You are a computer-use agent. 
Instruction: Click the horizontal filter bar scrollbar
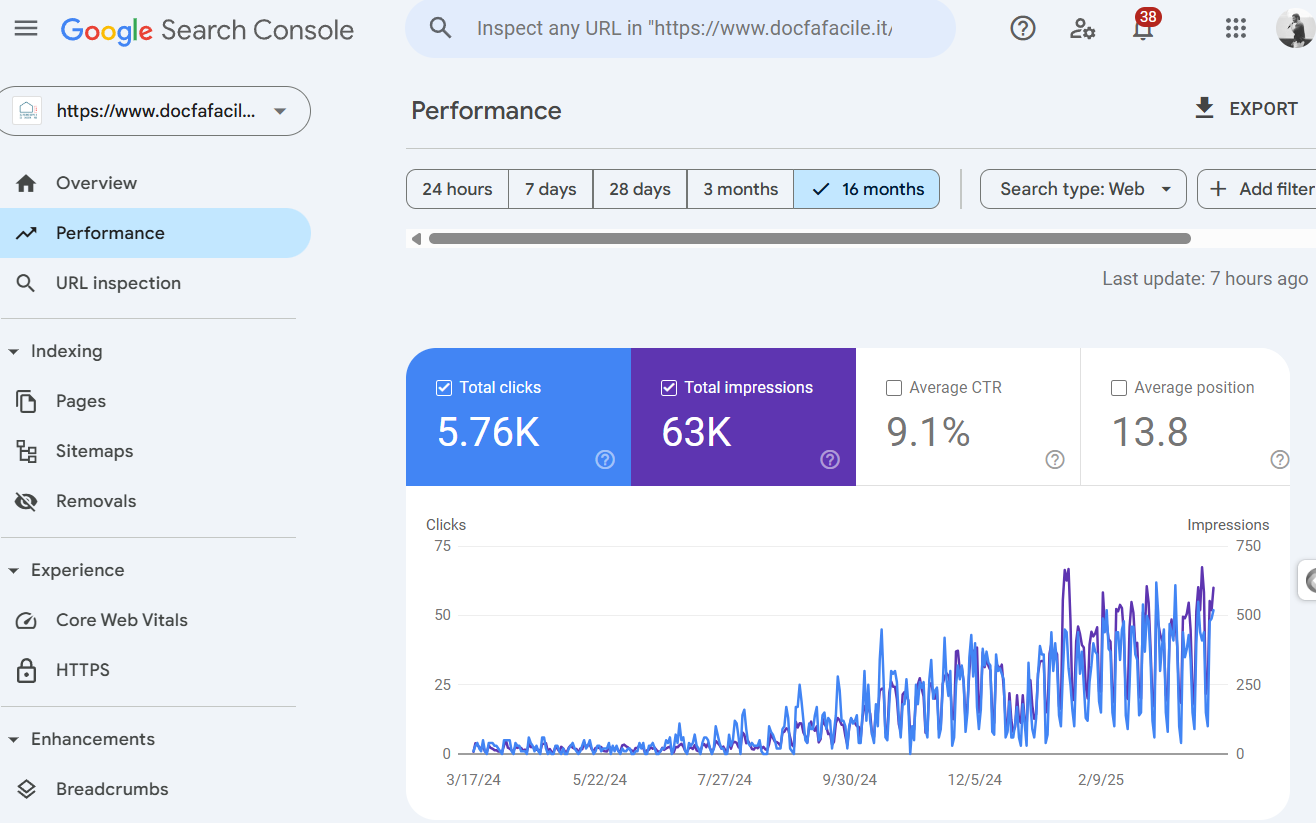[808, 239]
